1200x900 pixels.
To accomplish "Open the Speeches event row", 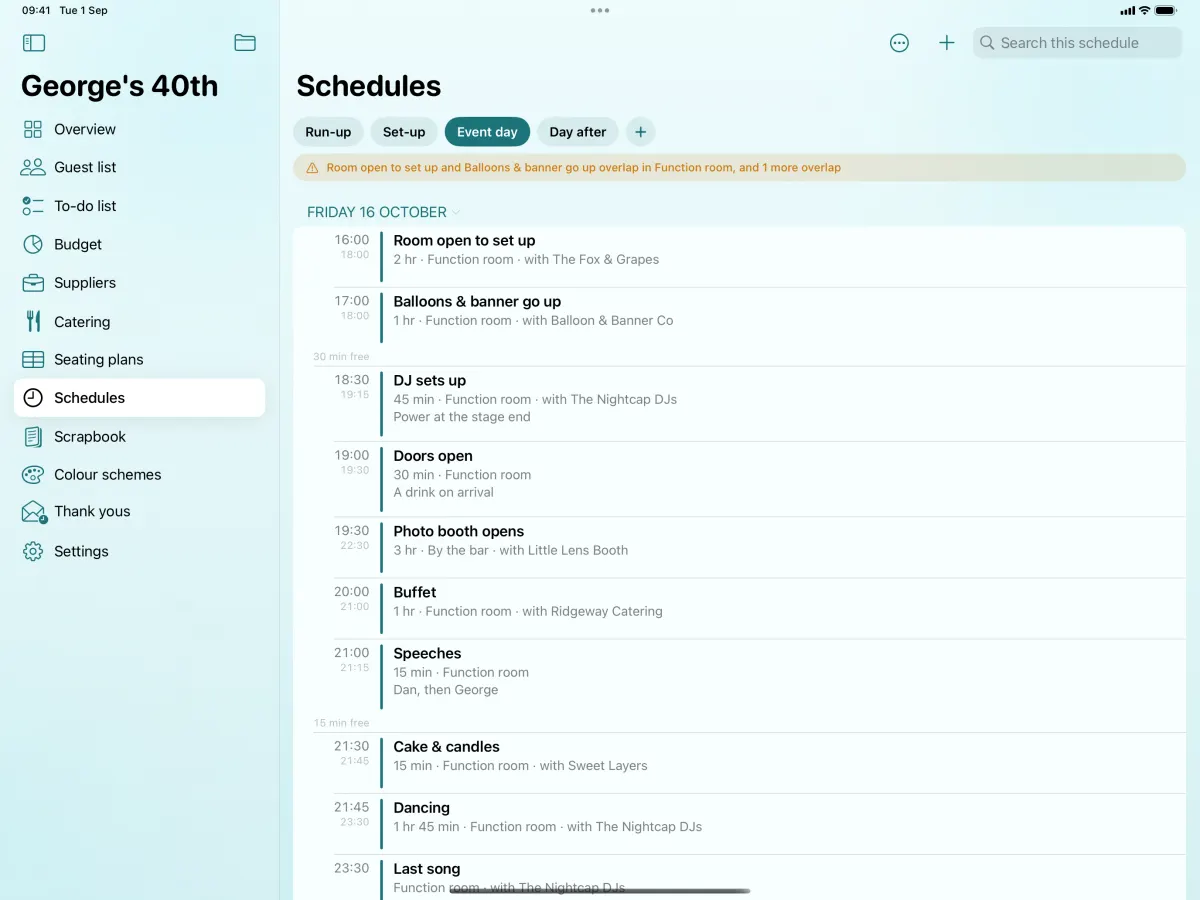I will (739, 676).
